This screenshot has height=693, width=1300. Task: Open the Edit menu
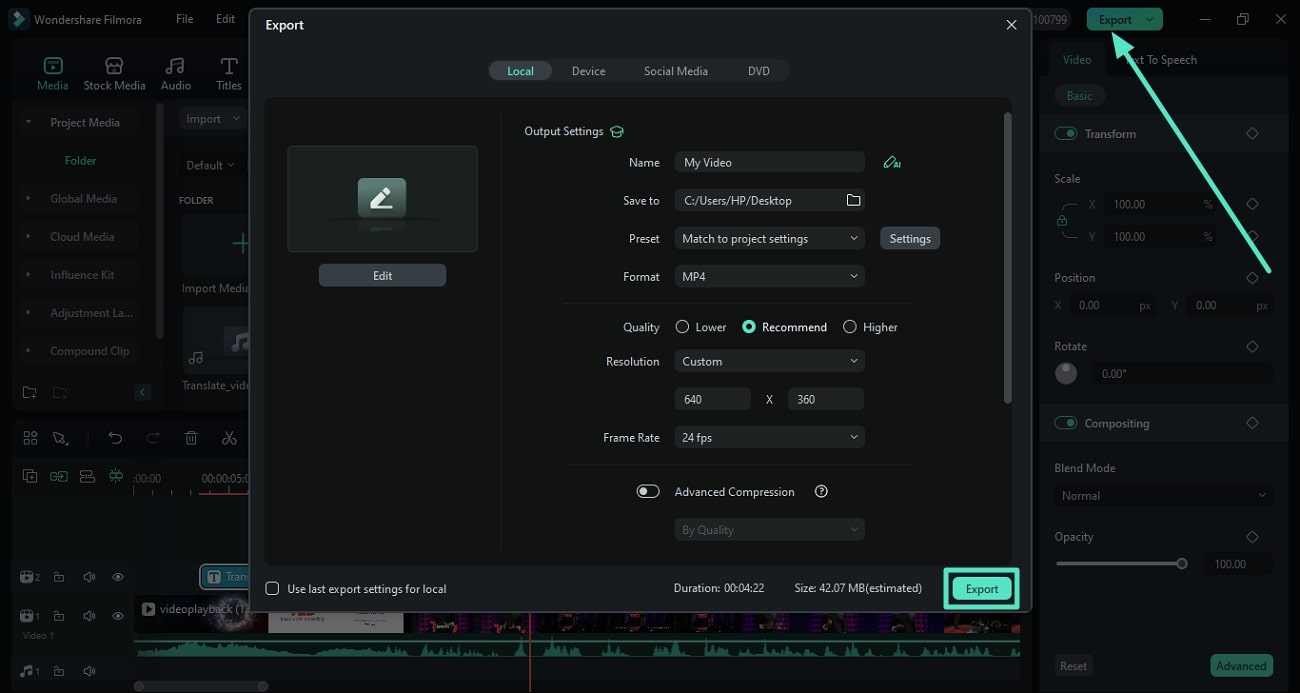pos(226,19)
